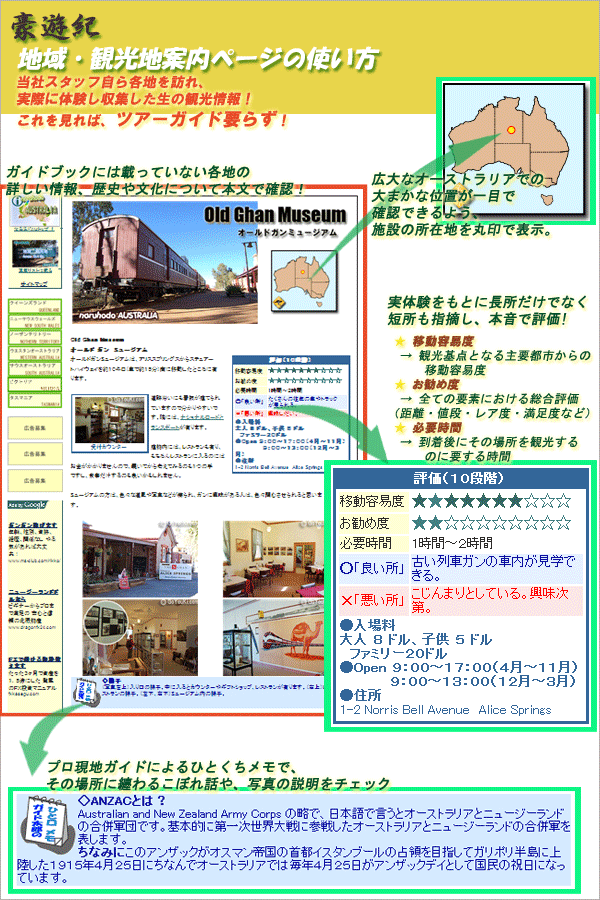Select the サウスオーストラリア region button
The image size is (600, 900).
coord(34,368)
